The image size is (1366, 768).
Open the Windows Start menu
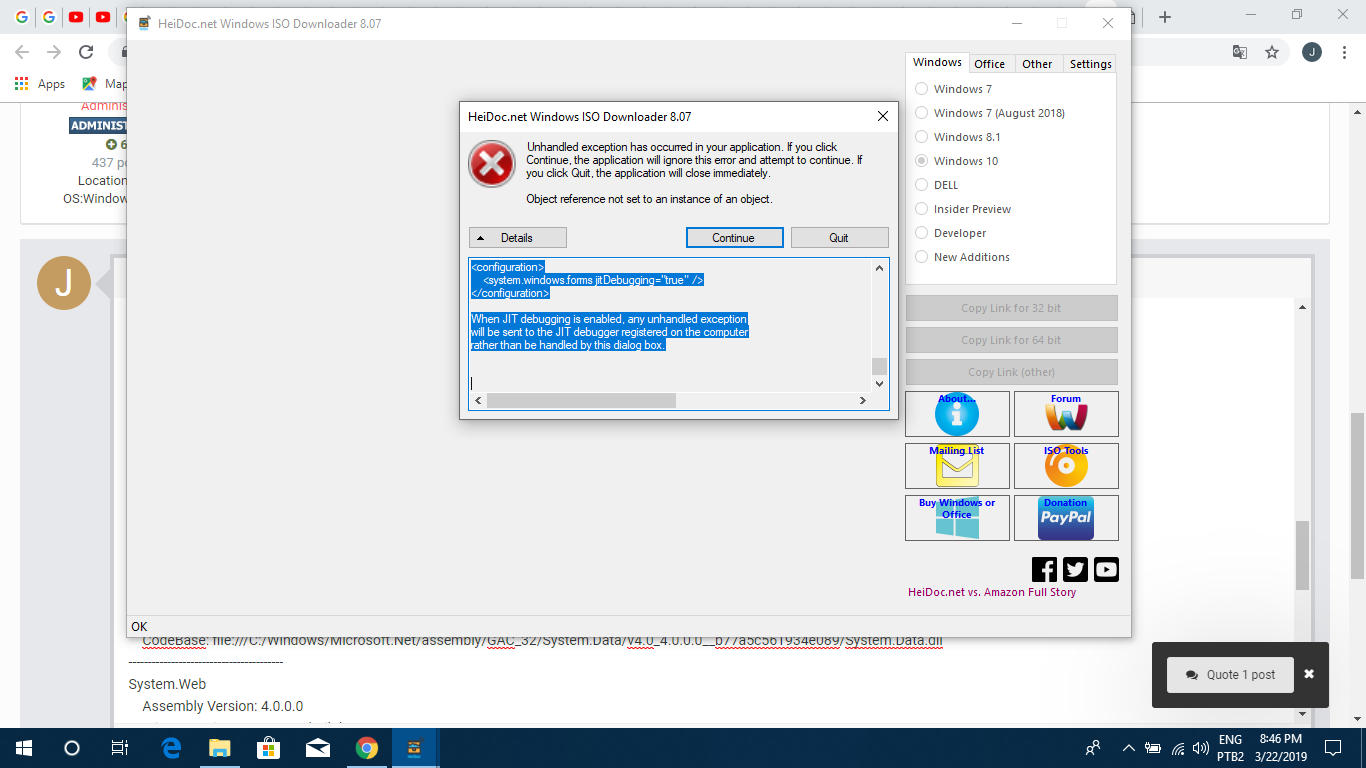click(24, 748)
